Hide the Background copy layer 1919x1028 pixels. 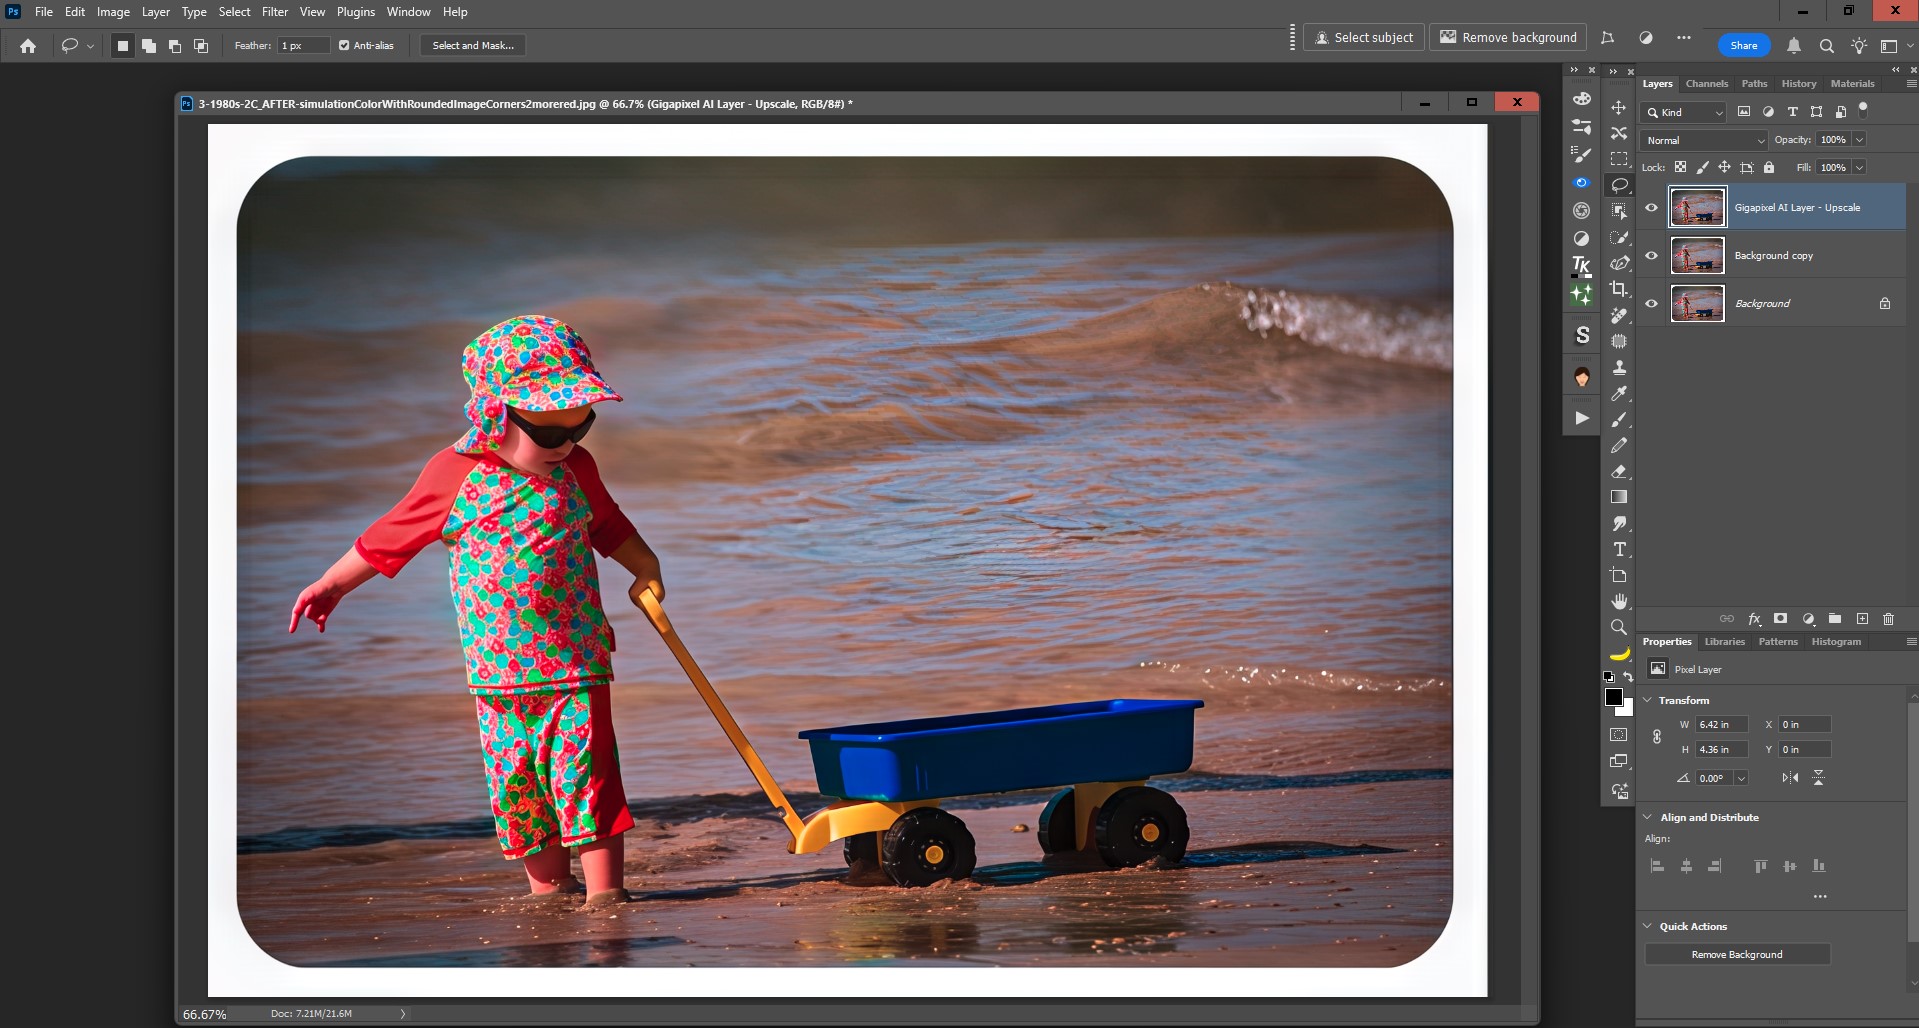coord(1652,255)
